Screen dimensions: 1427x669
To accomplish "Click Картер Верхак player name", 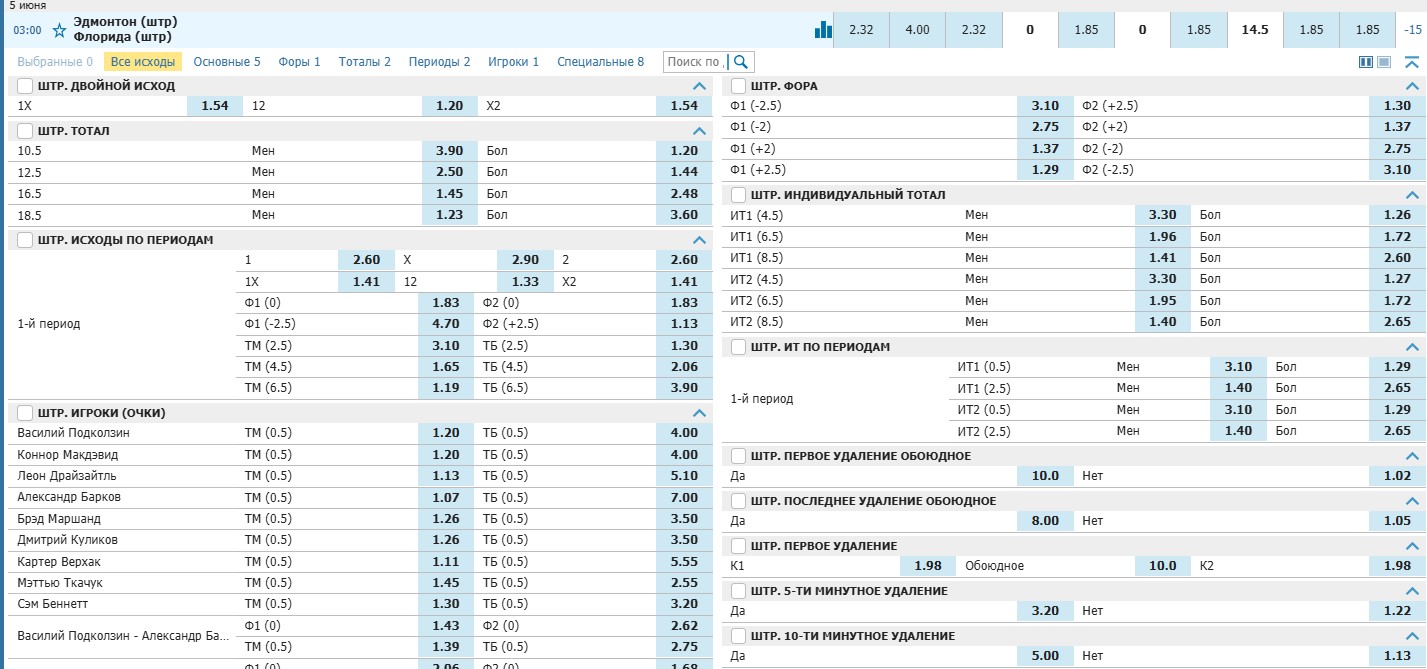I will [59, 561].
